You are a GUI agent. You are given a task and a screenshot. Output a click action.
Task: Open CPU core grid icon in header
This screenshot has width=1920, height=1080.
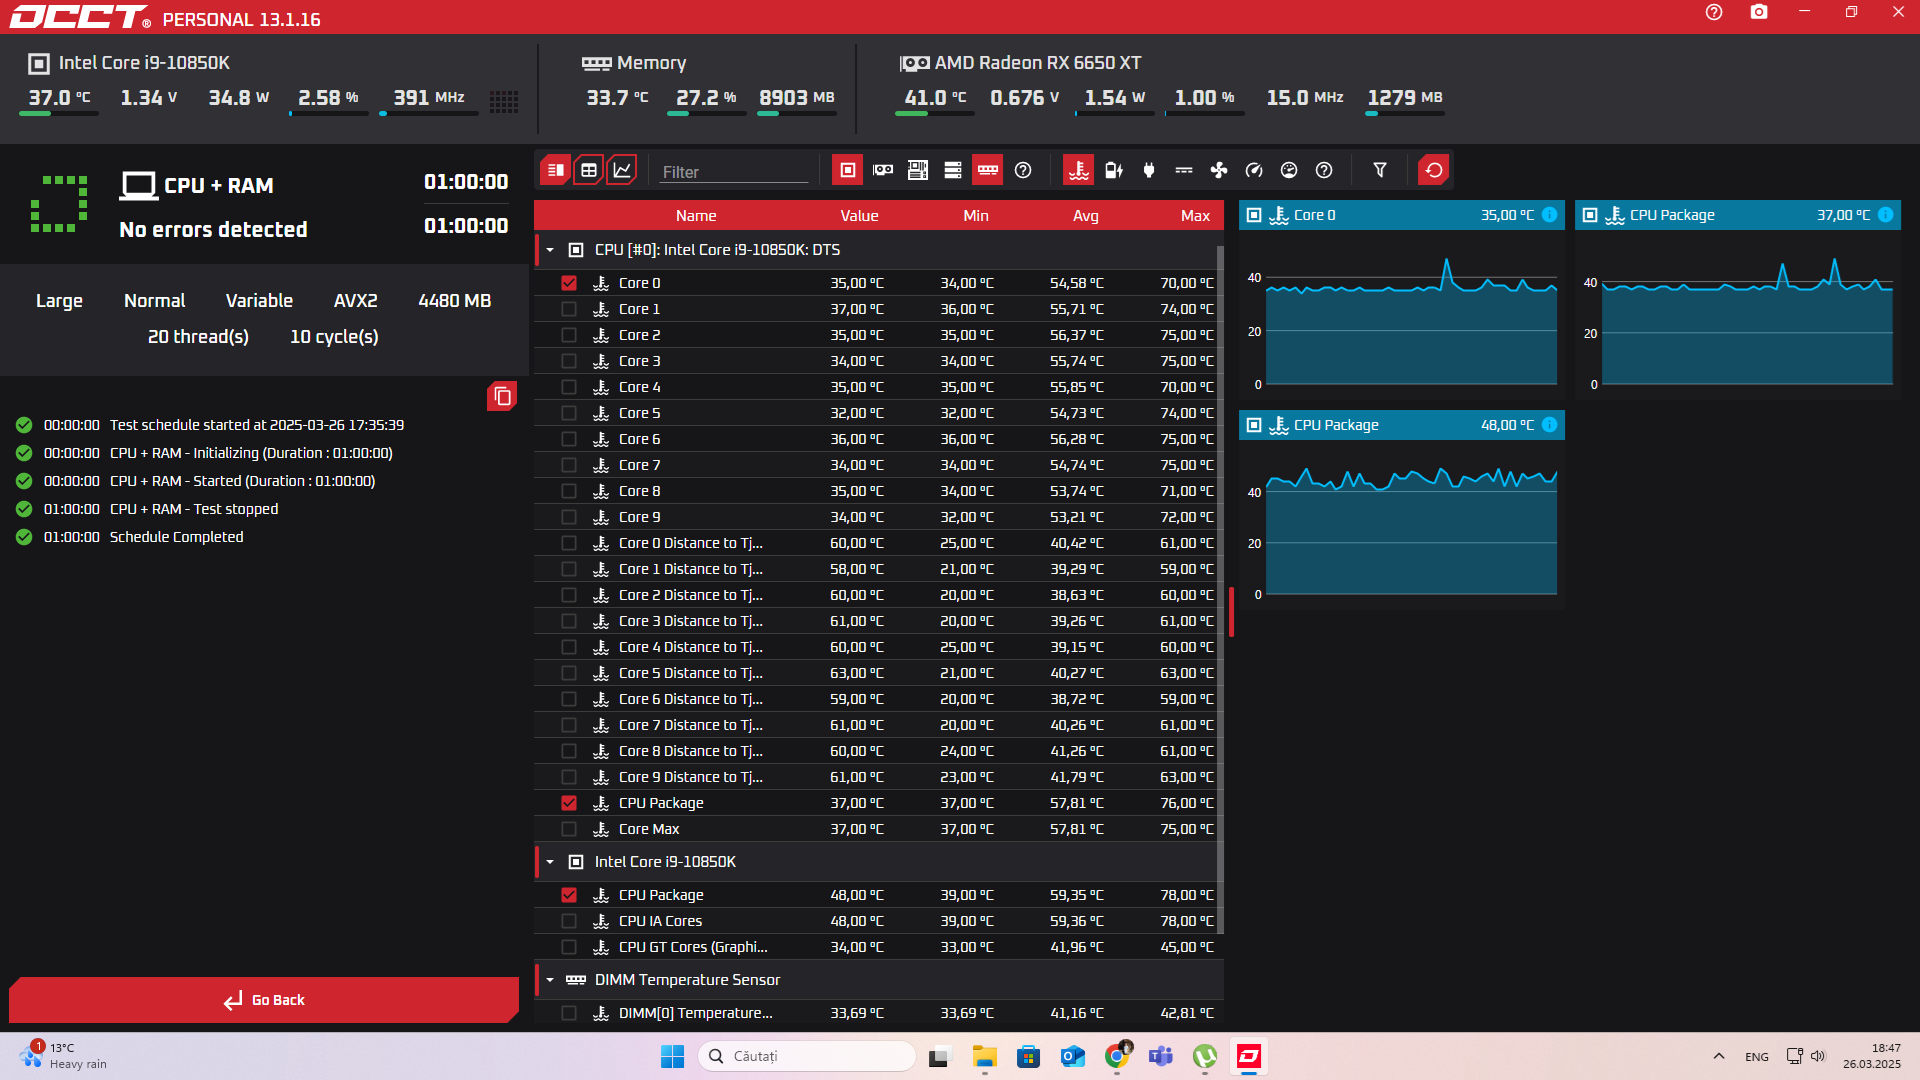(x=504, y=101)
